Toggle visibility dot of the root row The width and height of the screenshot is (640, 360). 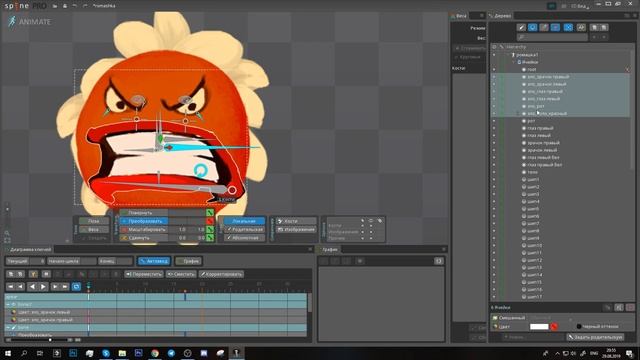494,69
